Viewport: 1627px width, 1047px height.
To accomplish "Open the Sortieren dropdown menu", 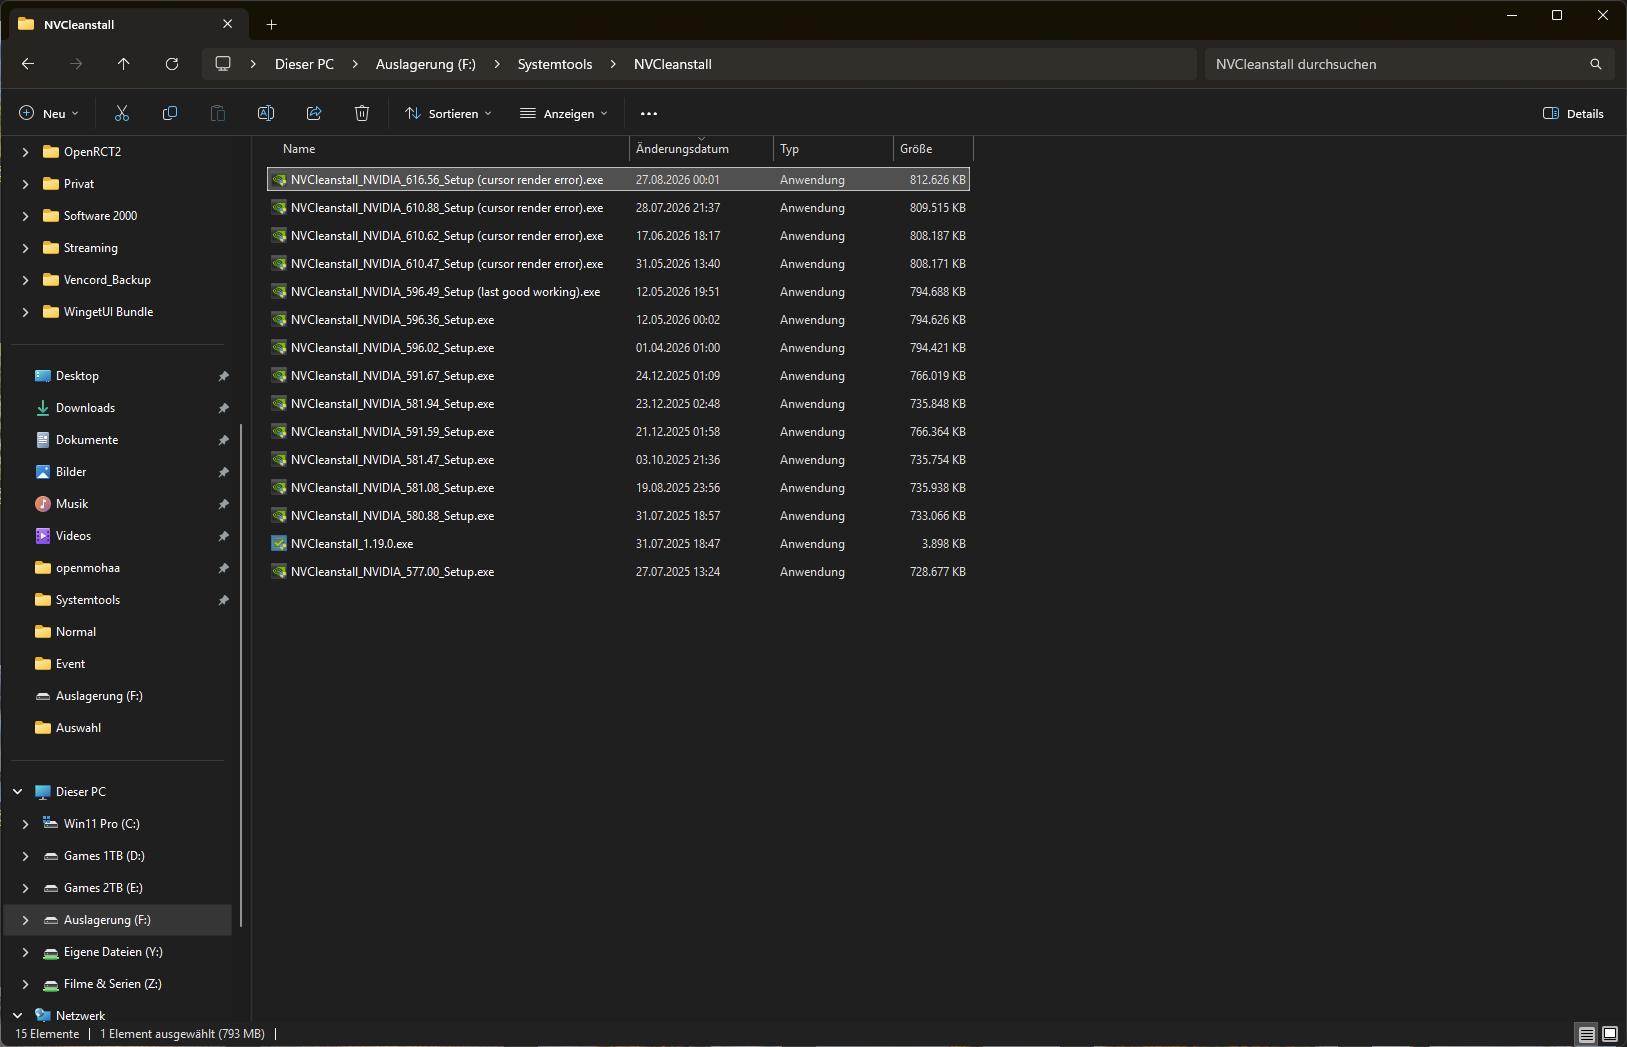I will pos(448,114).
